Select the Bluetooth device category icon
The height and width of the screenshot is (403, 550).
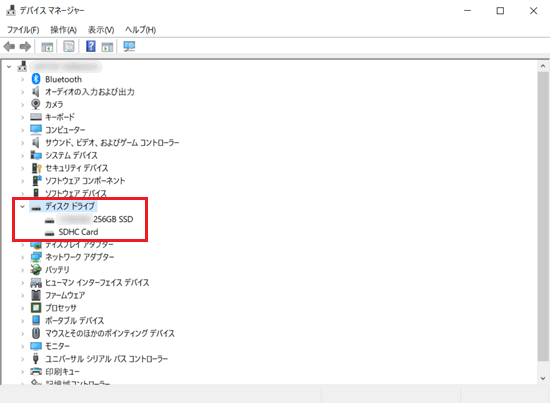(x=36, y=79)
